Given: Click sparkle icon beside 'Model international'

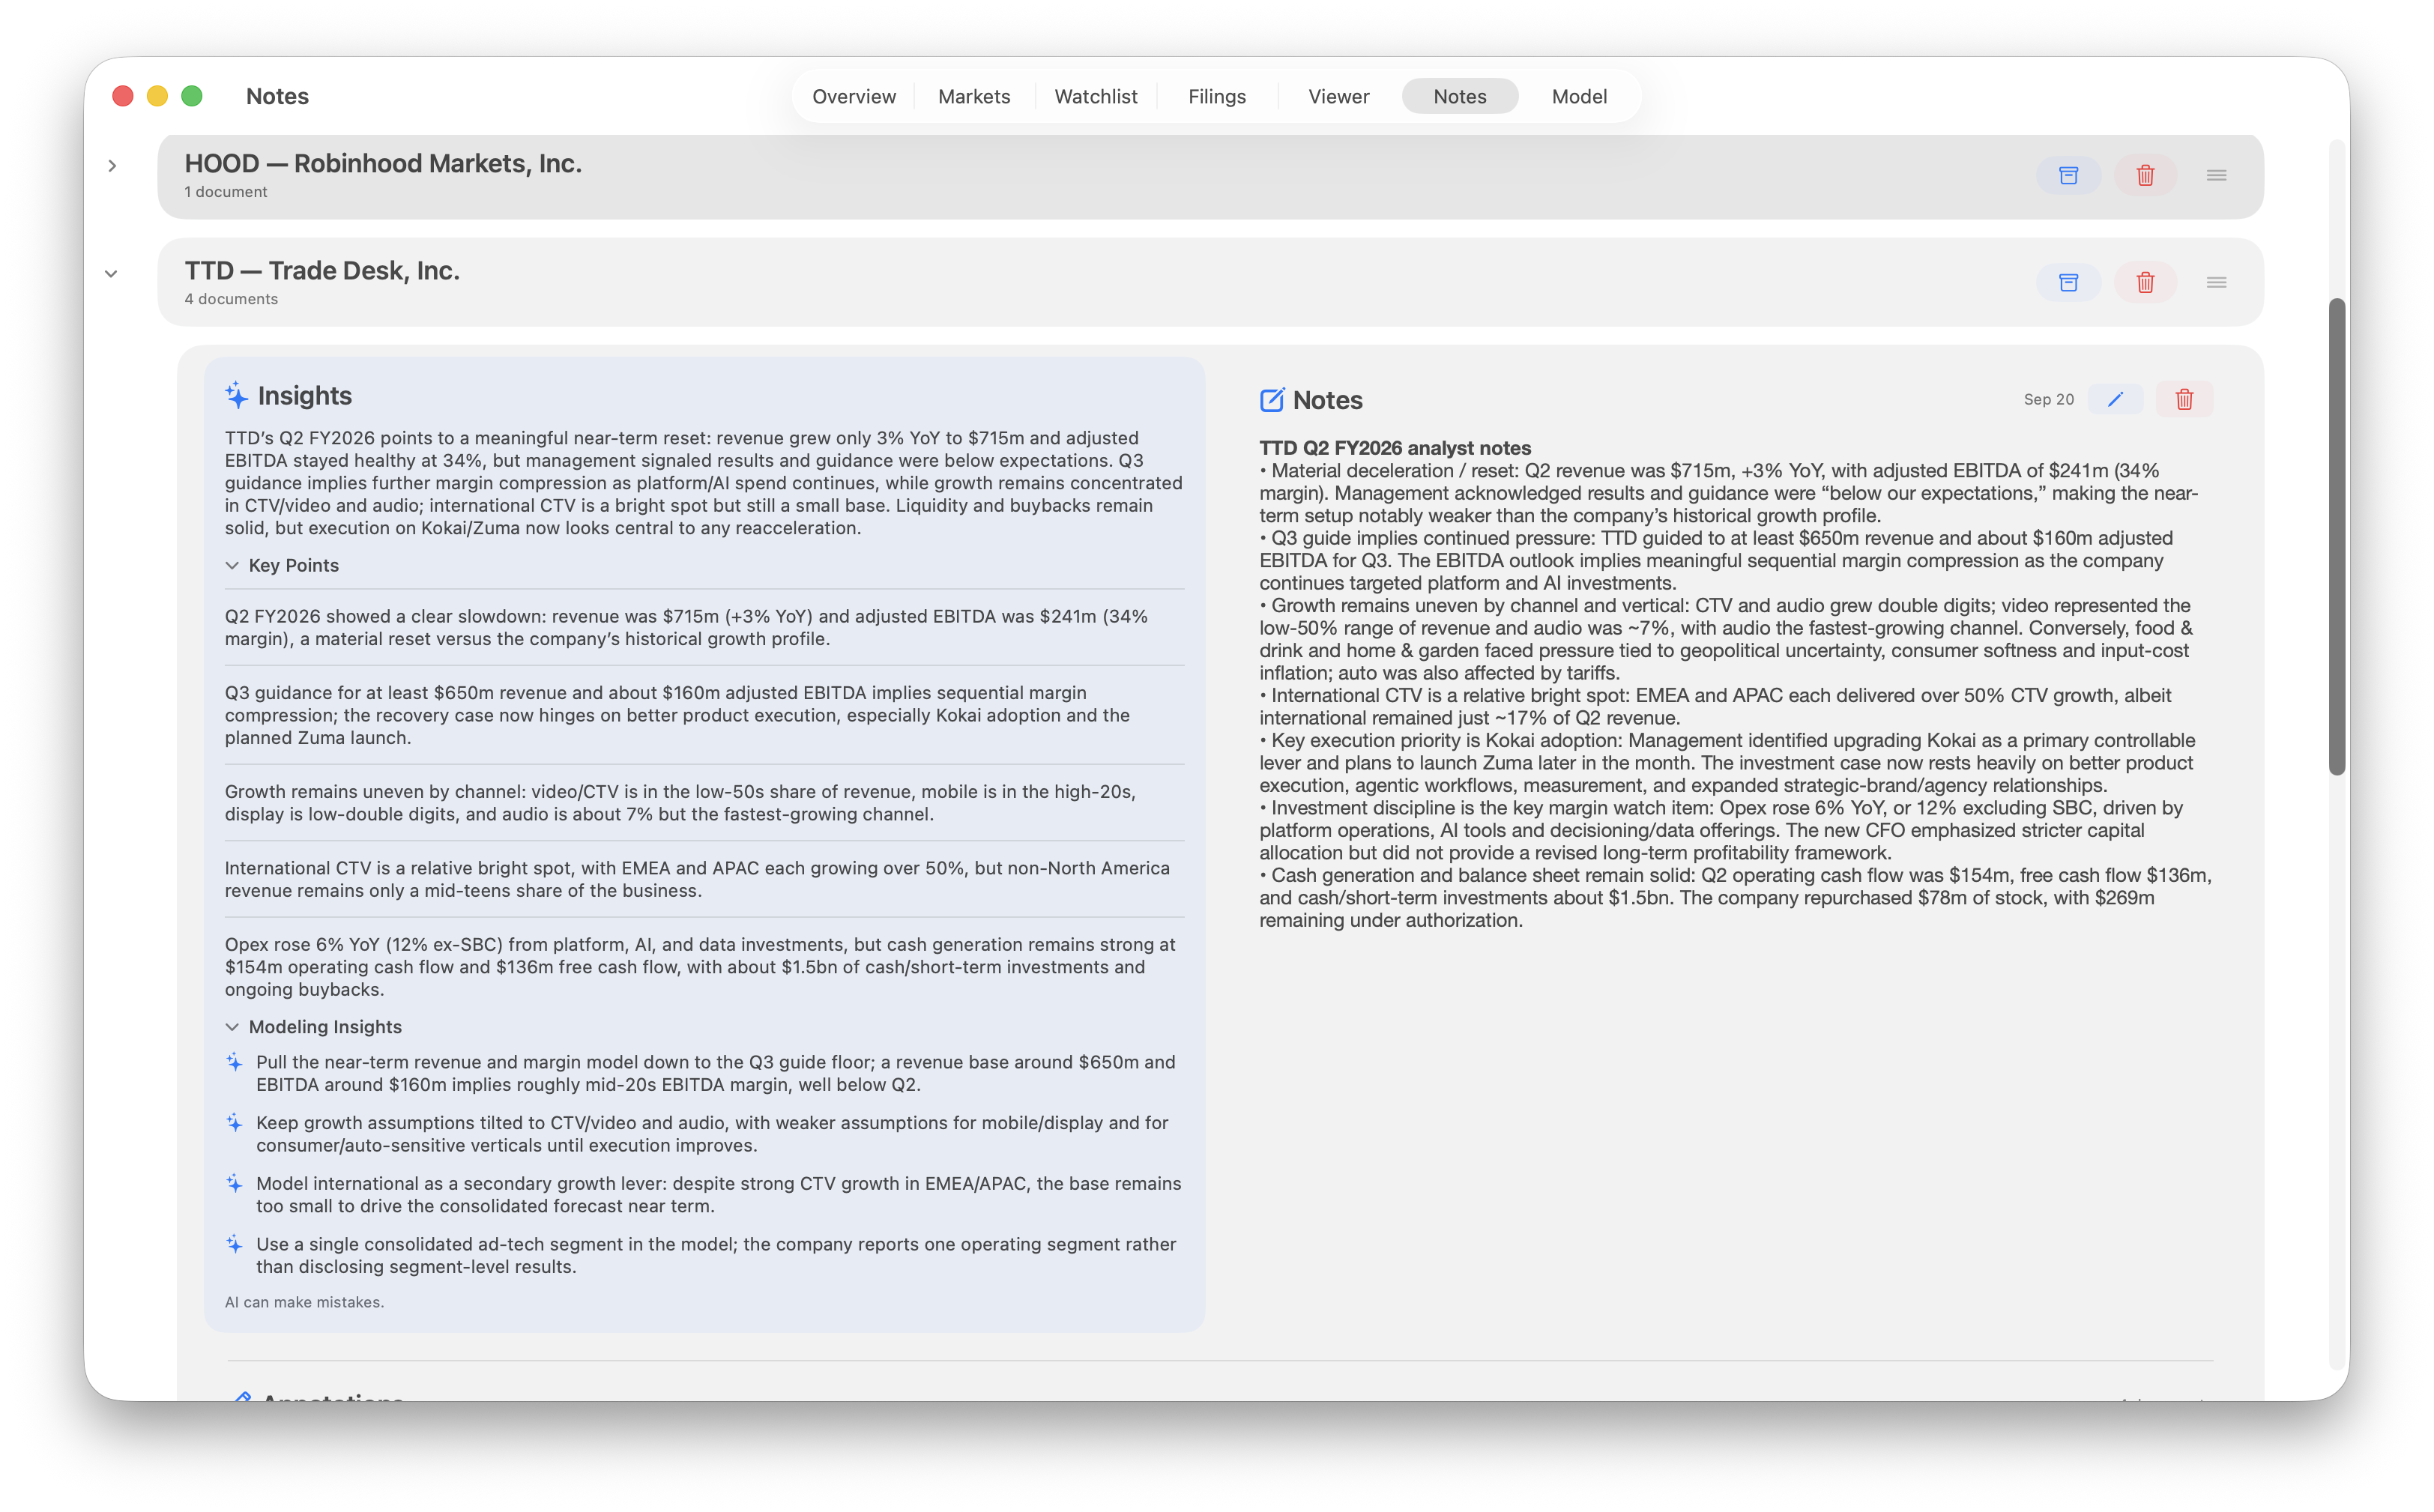Looking at the screenshot, I should click(234, 1183).
